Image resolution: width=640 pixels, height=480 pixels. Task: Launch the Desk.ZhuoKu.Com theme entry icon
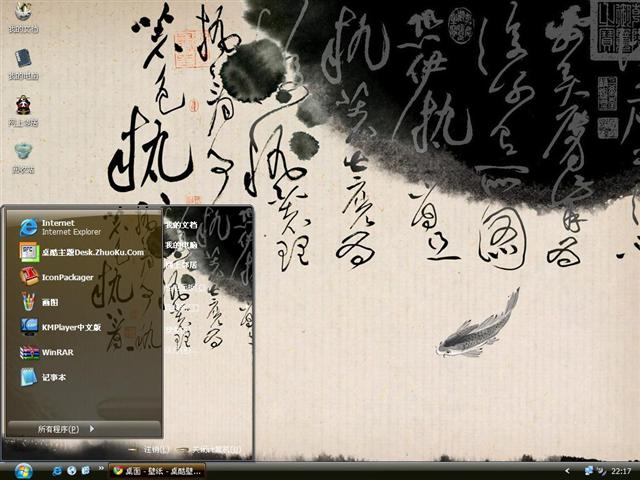click(x=29, y=252)
